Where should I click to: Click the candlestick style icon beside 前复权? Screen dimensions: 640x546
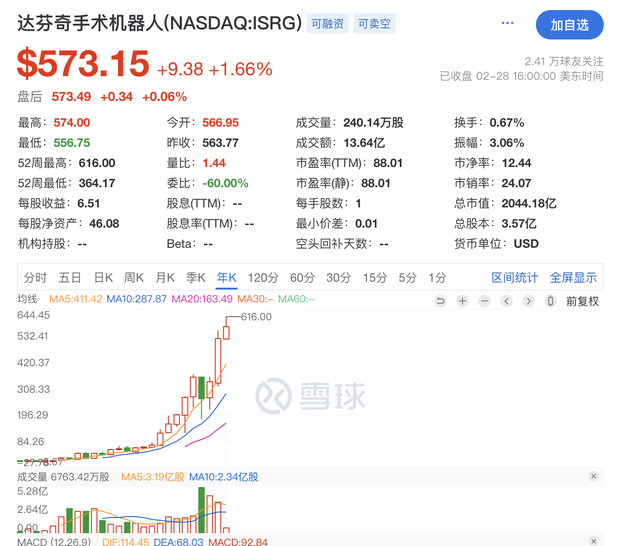click(551, 301)
